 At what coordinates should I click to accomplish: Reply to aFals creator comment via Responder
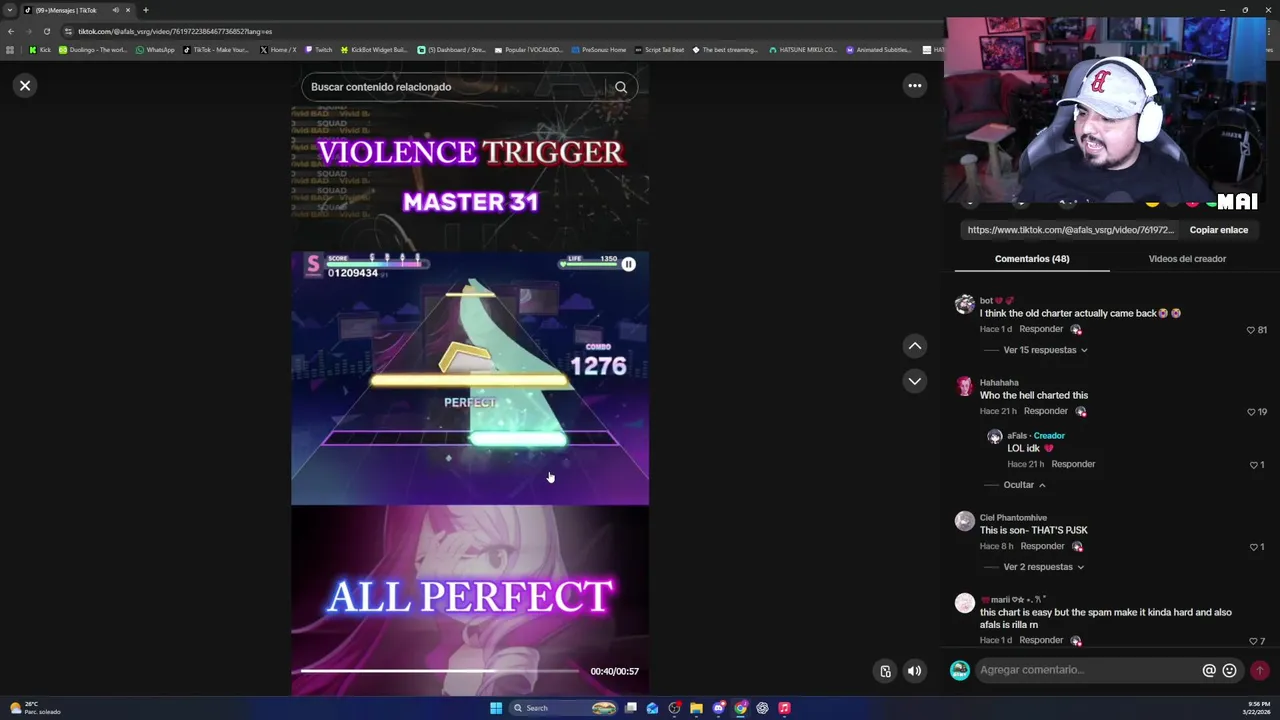(x=1073, y=464)
